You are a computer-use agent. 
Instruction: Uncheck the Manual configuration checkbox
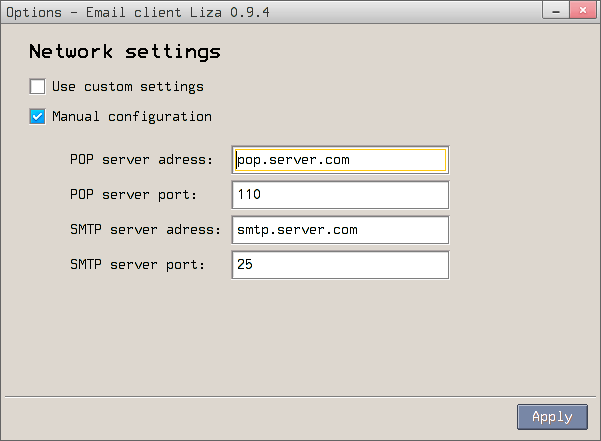coord(37,117)
